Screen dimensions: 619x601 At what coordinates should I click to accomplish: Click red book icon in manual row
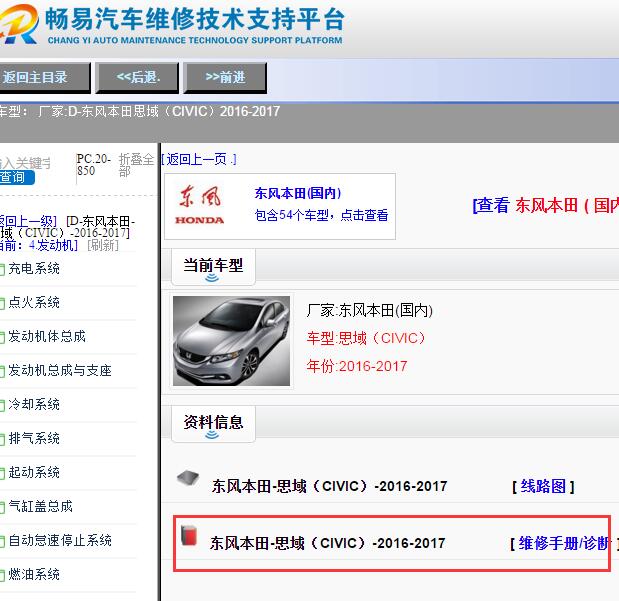pyautogui.click(x=189, y=535)
